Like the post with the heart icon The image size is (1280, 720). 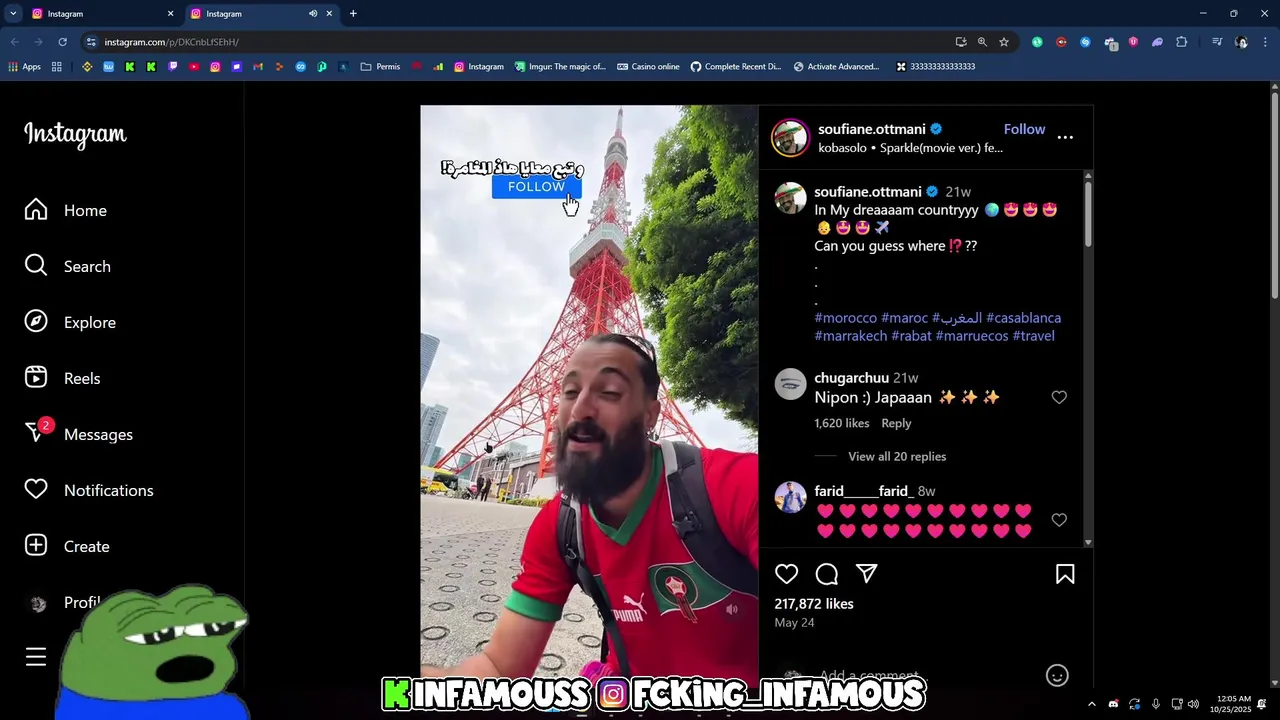tap(787, 574)
